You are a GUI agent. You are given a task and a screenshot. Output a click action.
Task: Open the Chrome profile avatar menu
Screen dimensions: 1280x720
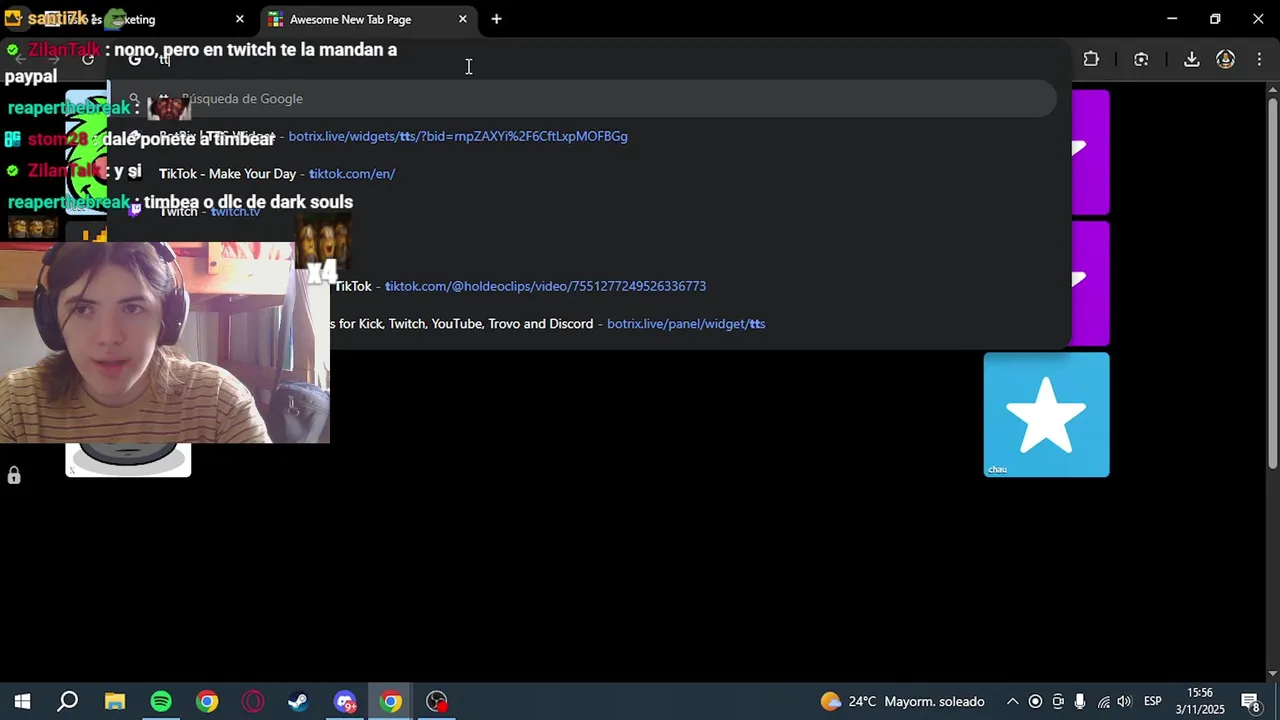(1225, 59)
